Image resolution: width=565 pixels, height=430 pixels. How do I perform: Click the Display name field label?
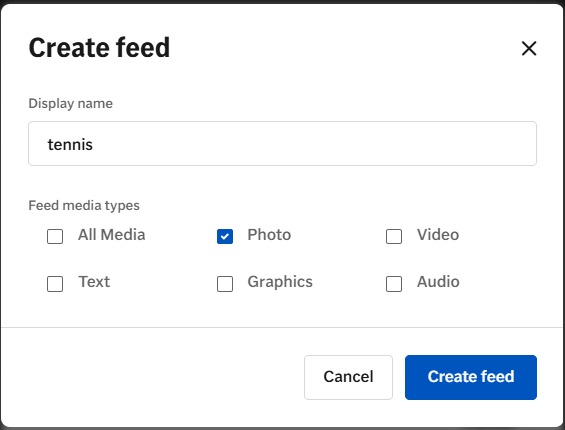point(71,103)
